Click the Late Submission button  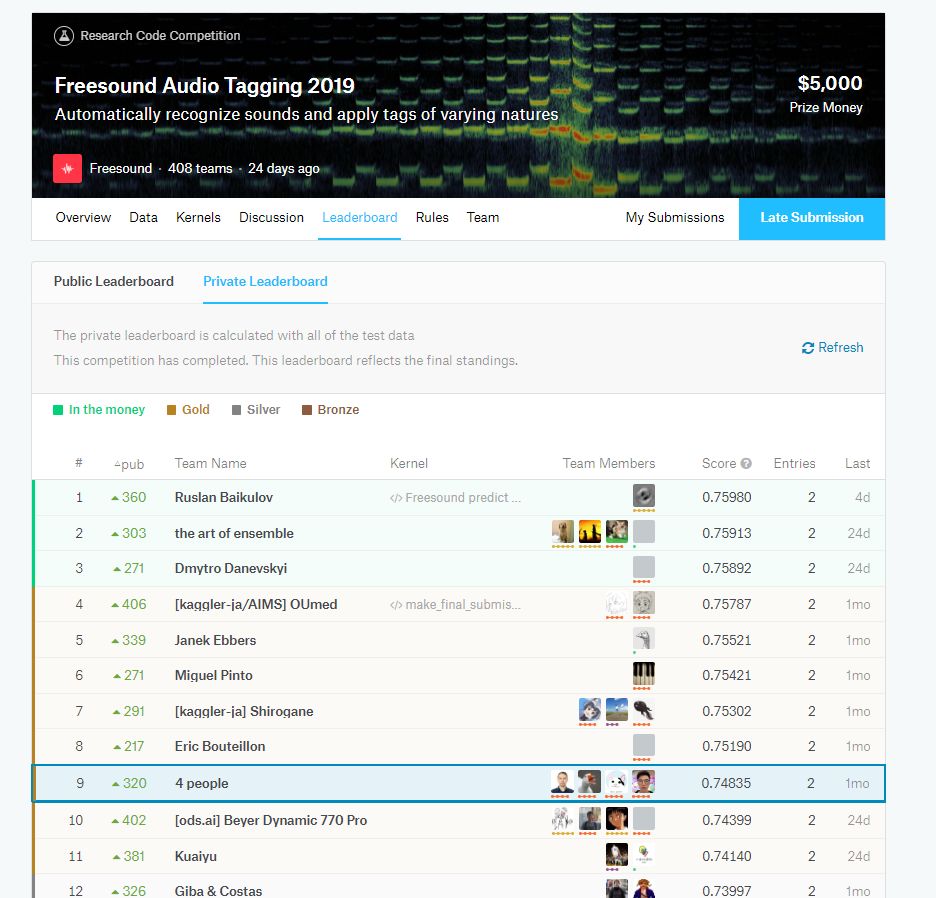pyautogui.click(x=812, y=219)
